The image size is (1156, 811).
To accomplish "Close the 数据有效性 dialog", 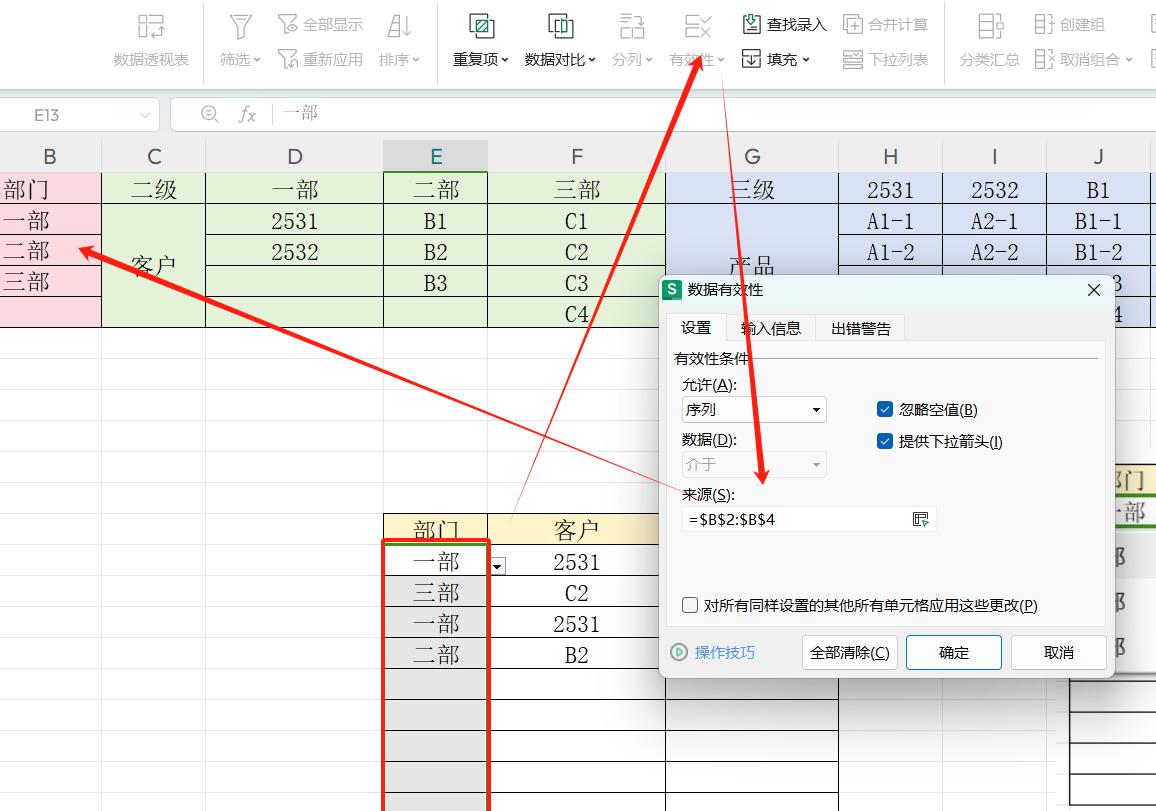I will (1094, 290).
